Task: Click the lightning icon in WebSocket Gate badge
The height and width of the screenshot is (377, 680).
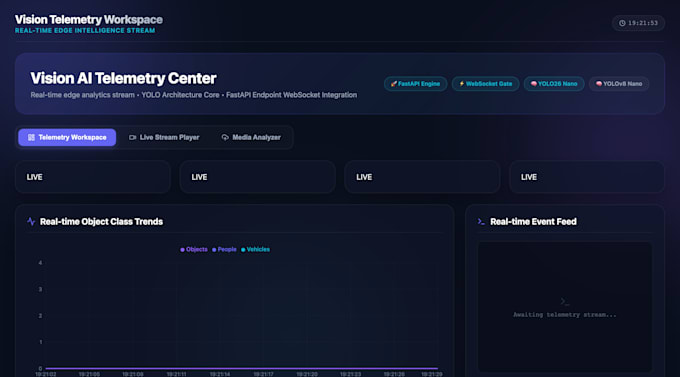Action: coord(461,84)
